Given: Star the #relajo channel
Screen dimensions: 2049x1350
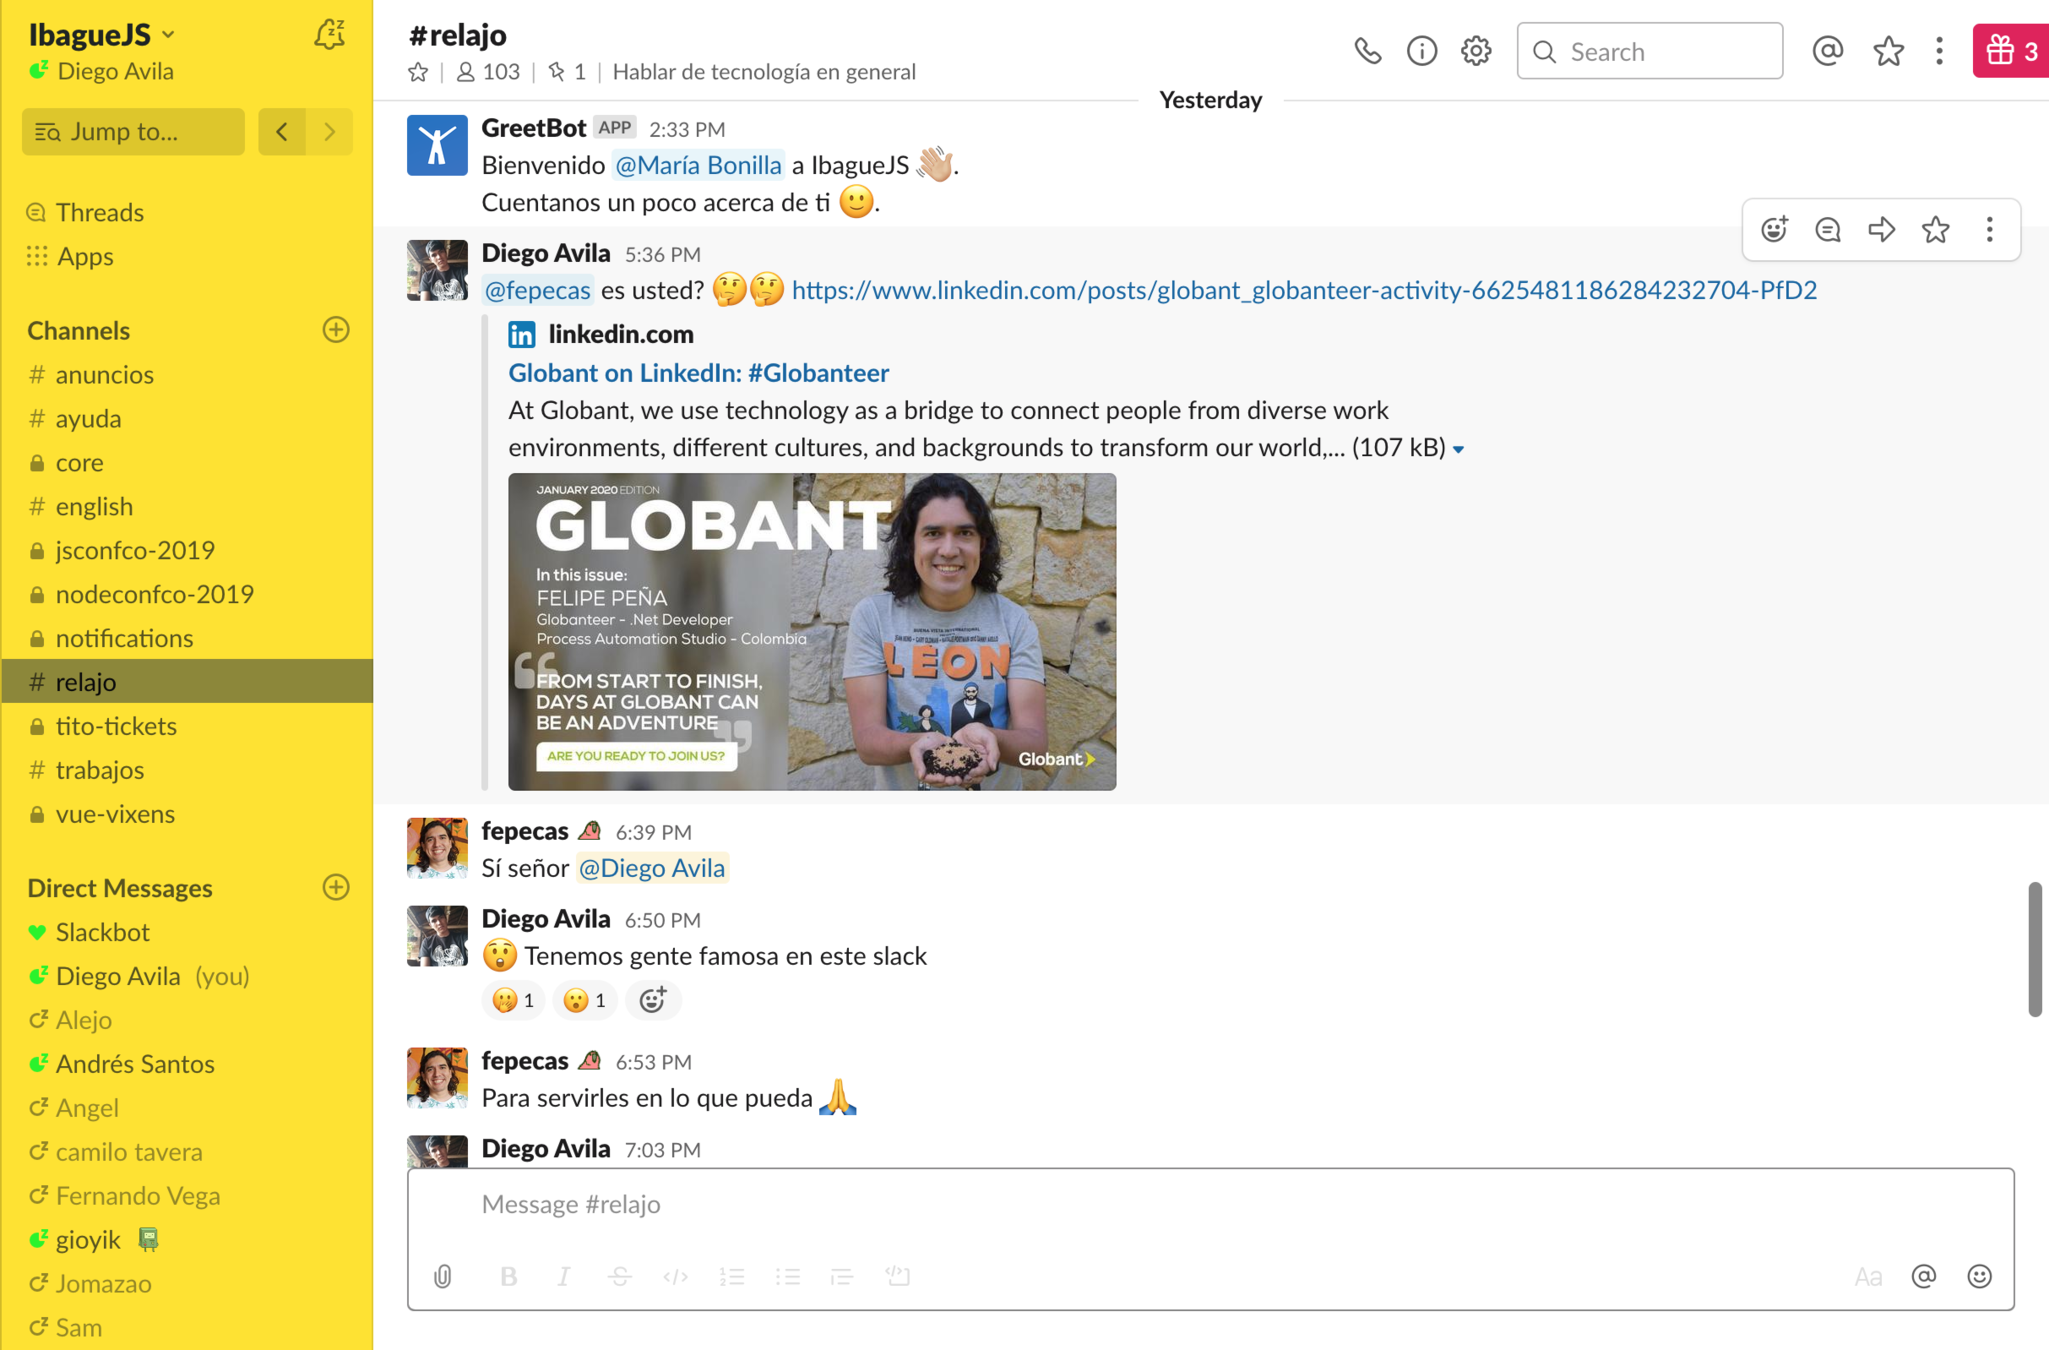Looking at the screenshot, I should [418, 72].
